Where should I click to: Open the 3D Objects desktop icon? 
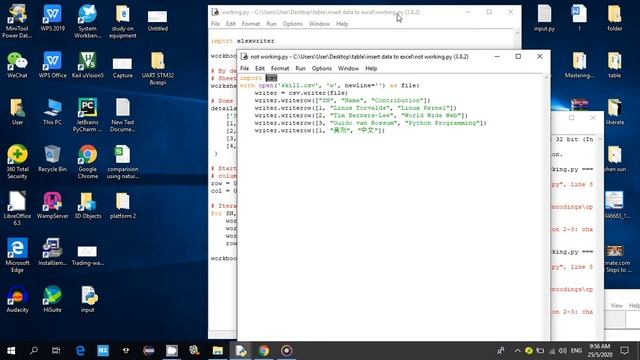click(87, 205)
